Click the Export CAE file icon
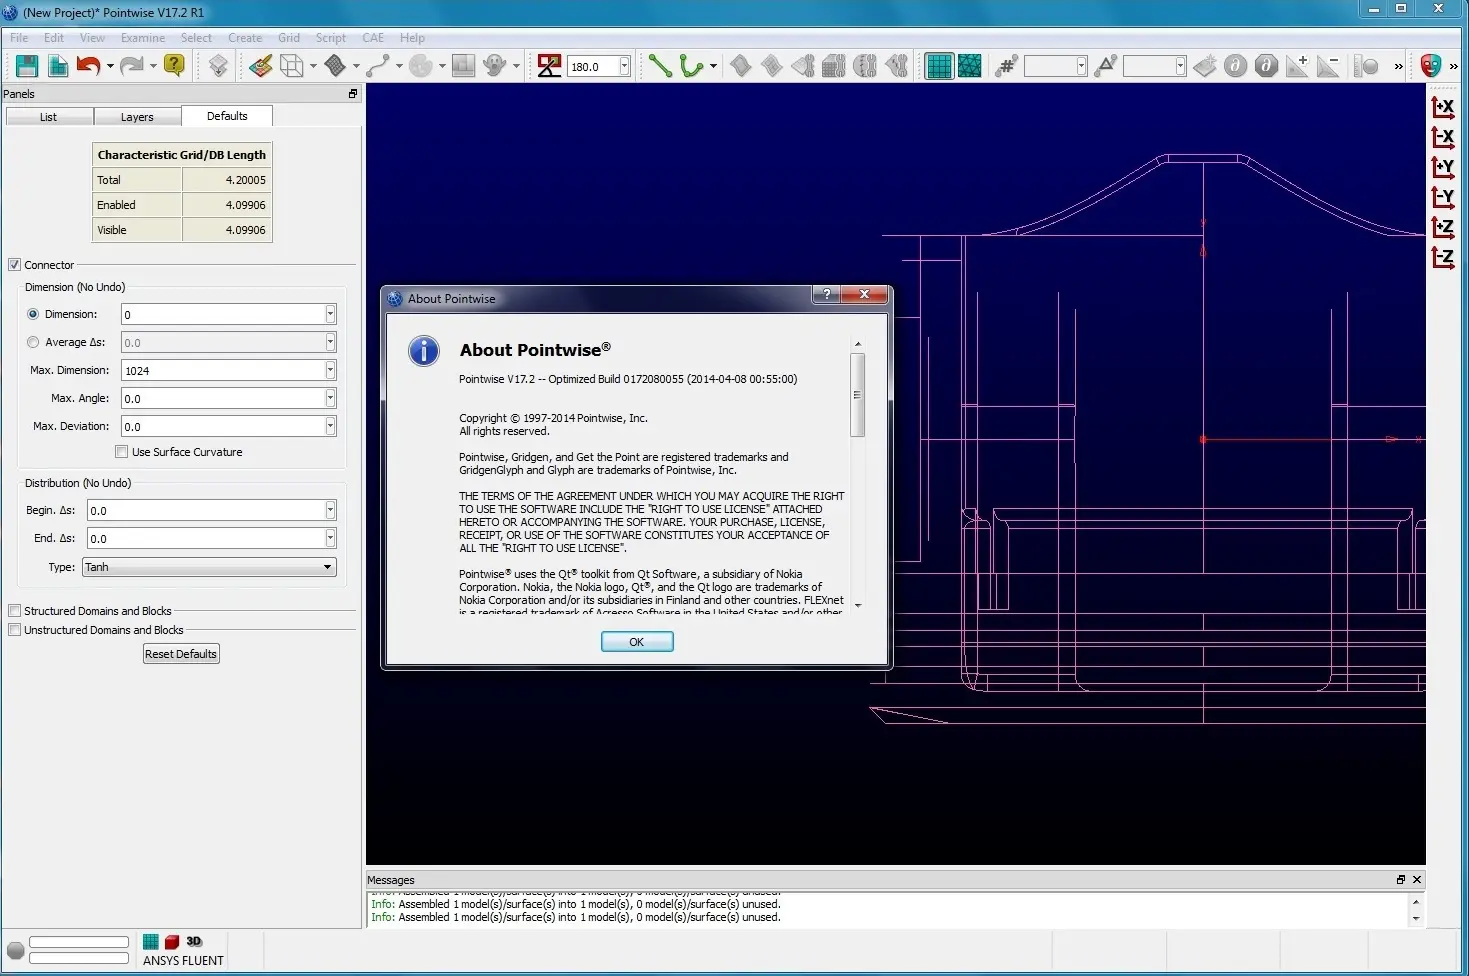This screenshot has width=1469, height=976. (58, 66)
